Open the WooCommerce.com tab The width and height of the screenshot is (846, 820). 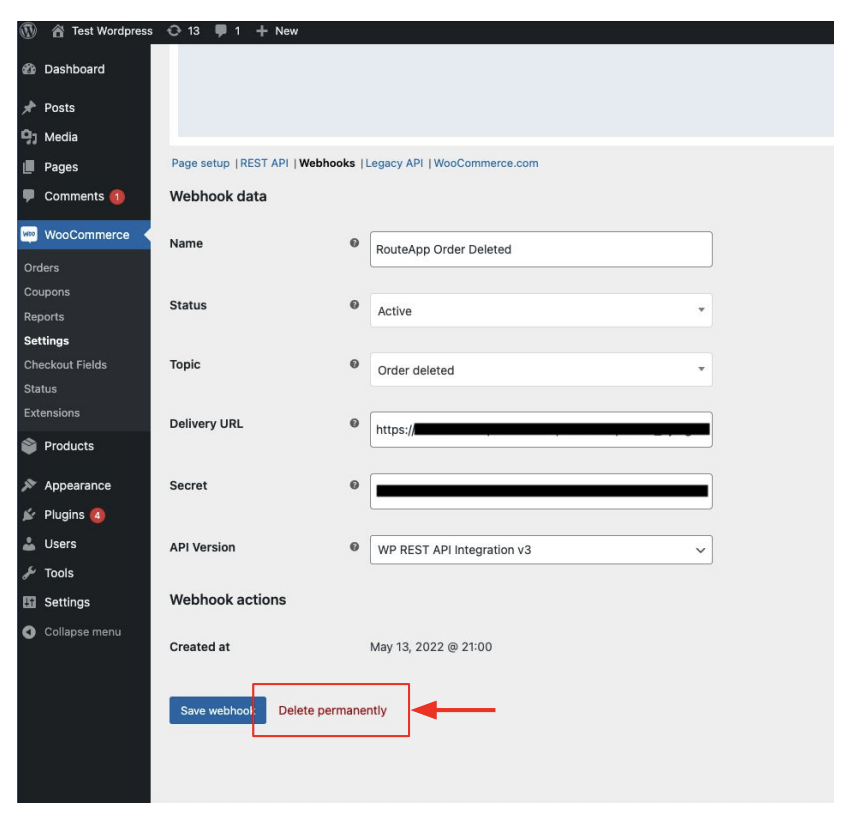pyautogui.click(x=486, y=163)
